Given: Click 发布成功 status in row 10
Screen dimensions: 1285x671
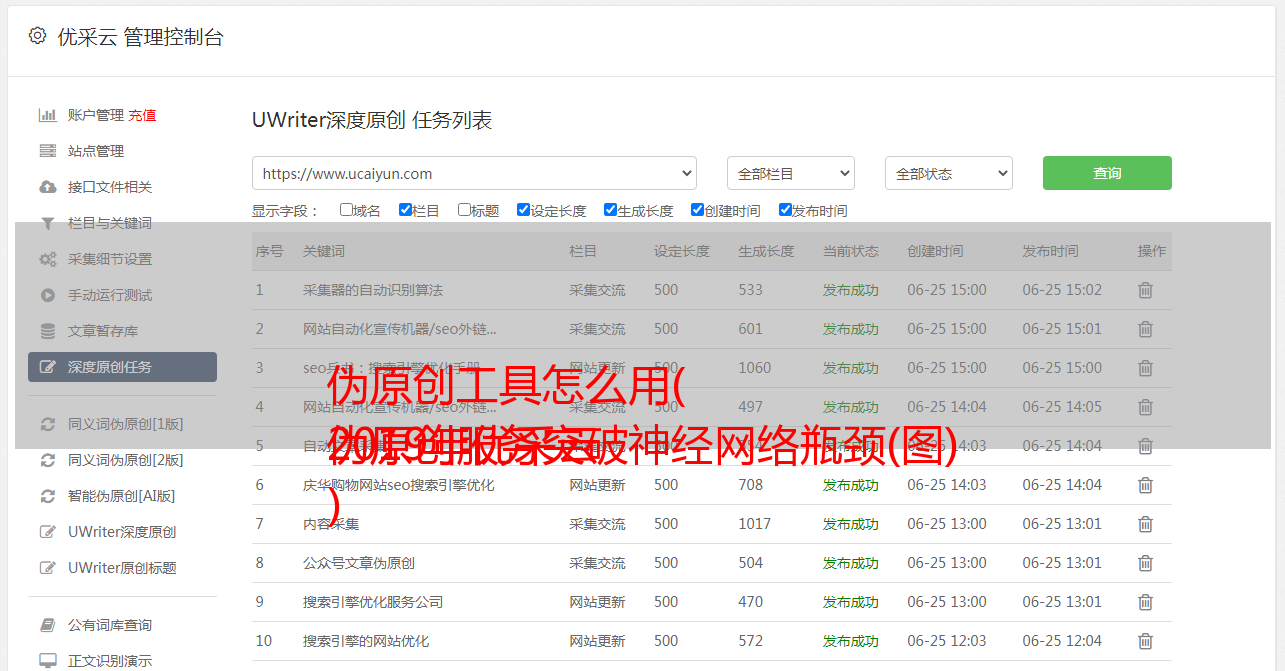Looking at the screenshot, I should [851, 641].
